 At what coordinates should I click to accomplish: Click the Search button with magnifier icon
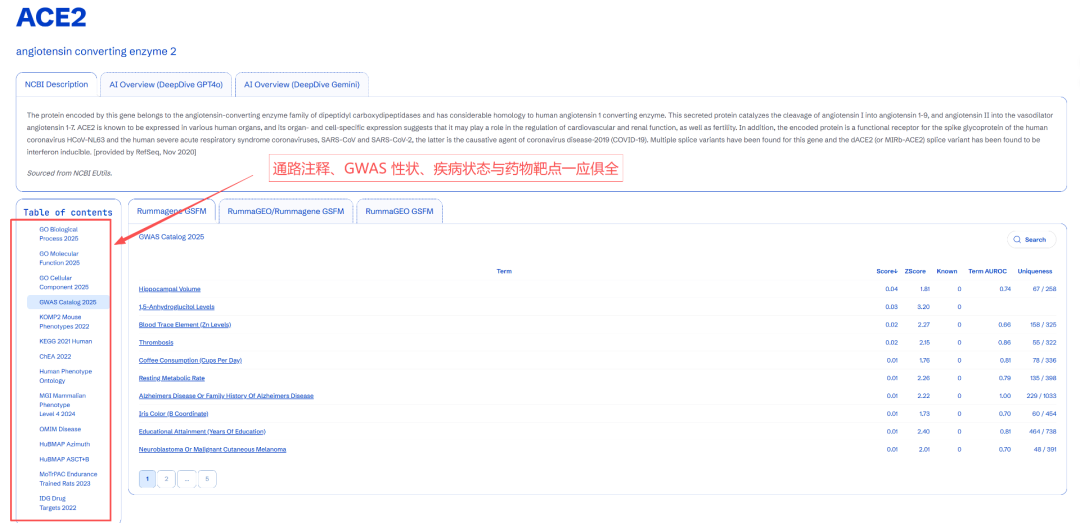coord(1031,240)
